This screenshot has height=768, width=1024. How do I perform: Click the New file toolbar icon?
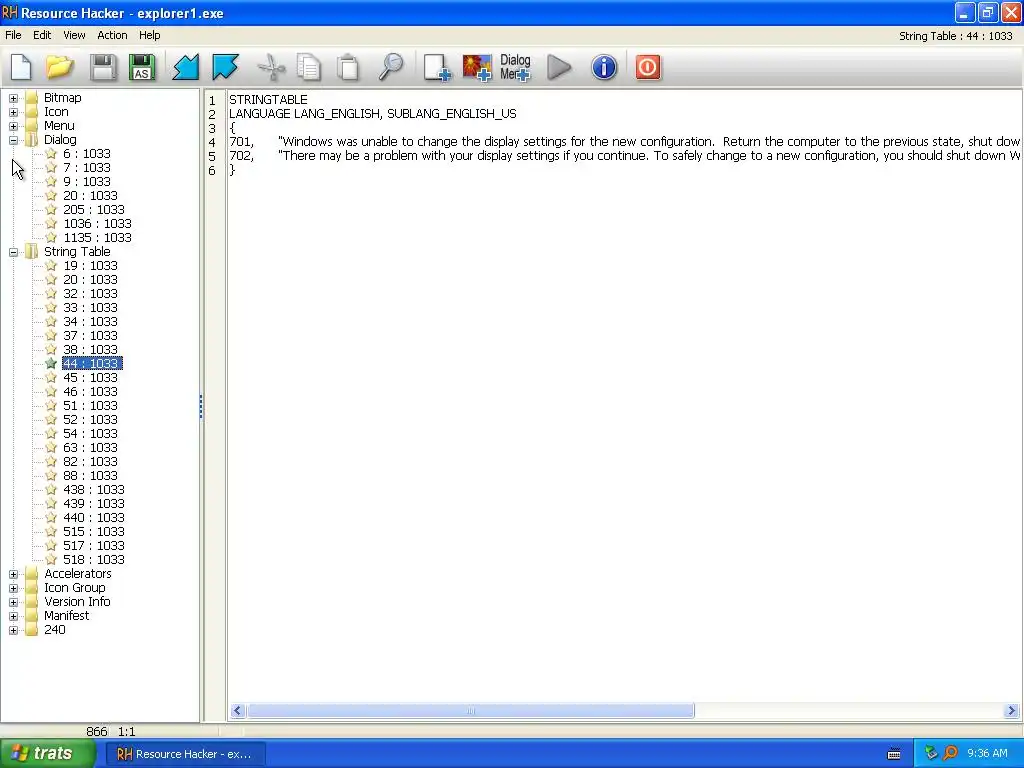pyautogui.click(x=21, y=67)
